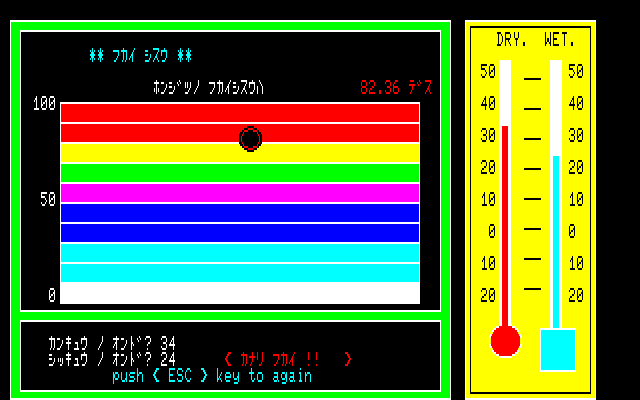Click the 30 mark on the DRY scale

488,136
